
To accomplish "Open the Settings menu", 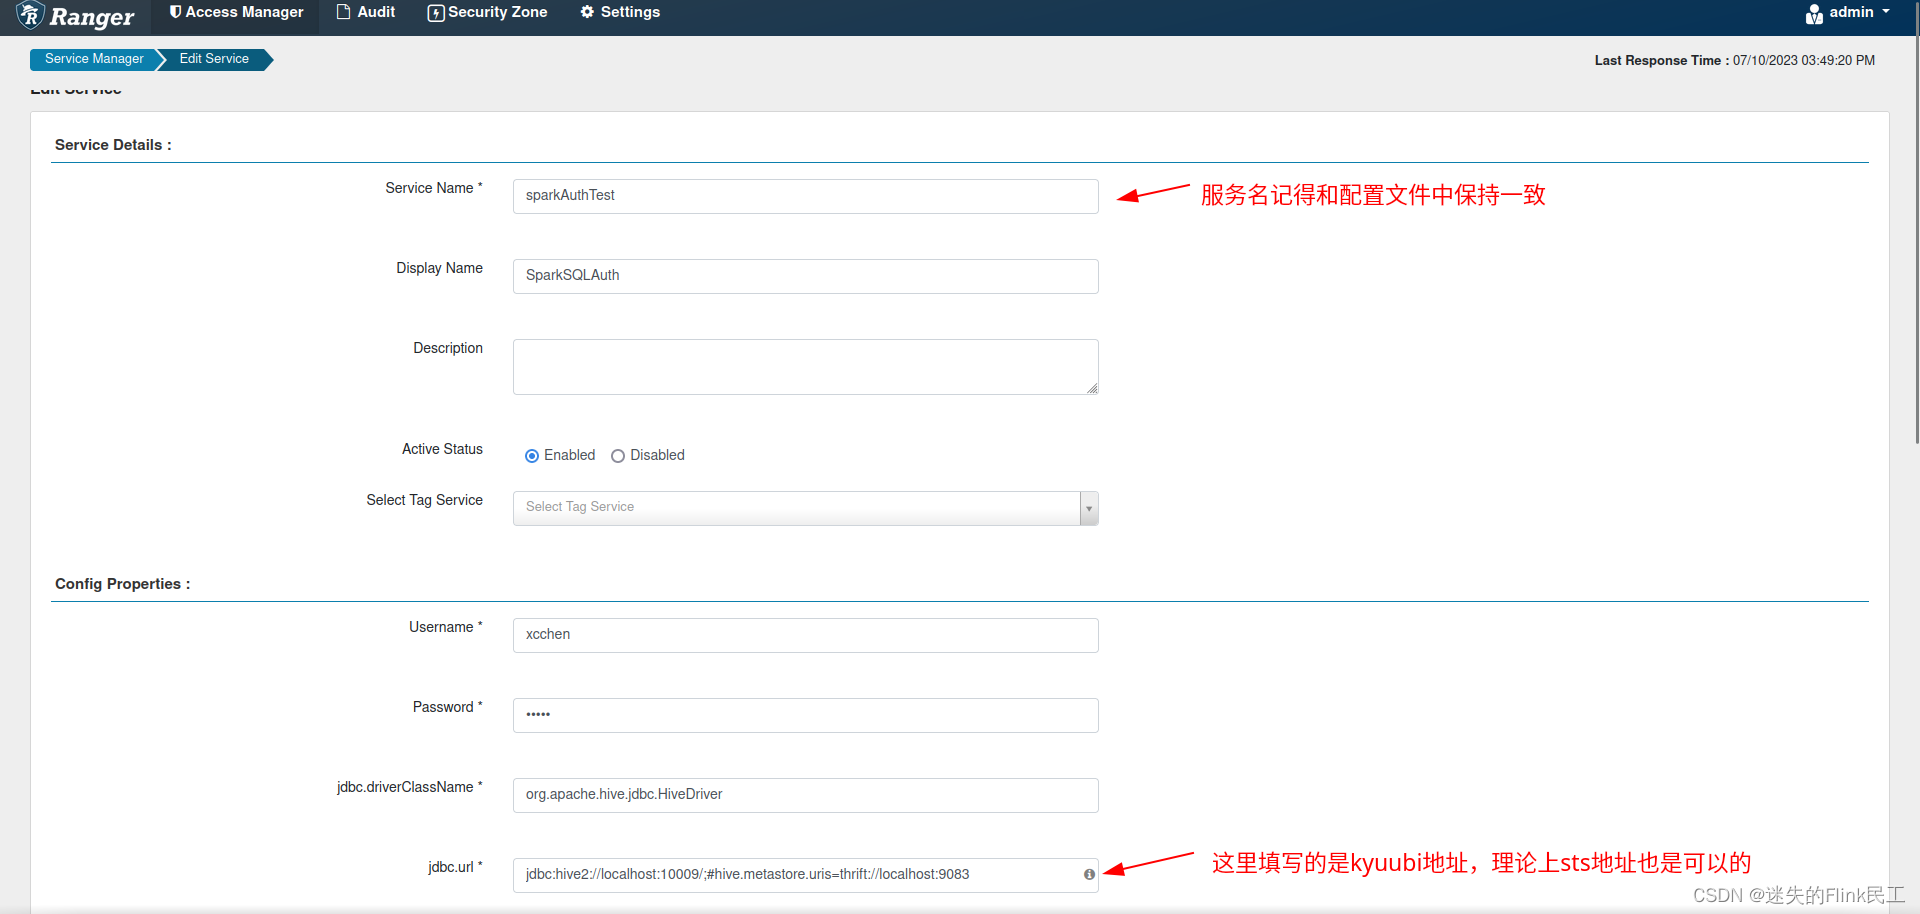I will coord(620,13).
